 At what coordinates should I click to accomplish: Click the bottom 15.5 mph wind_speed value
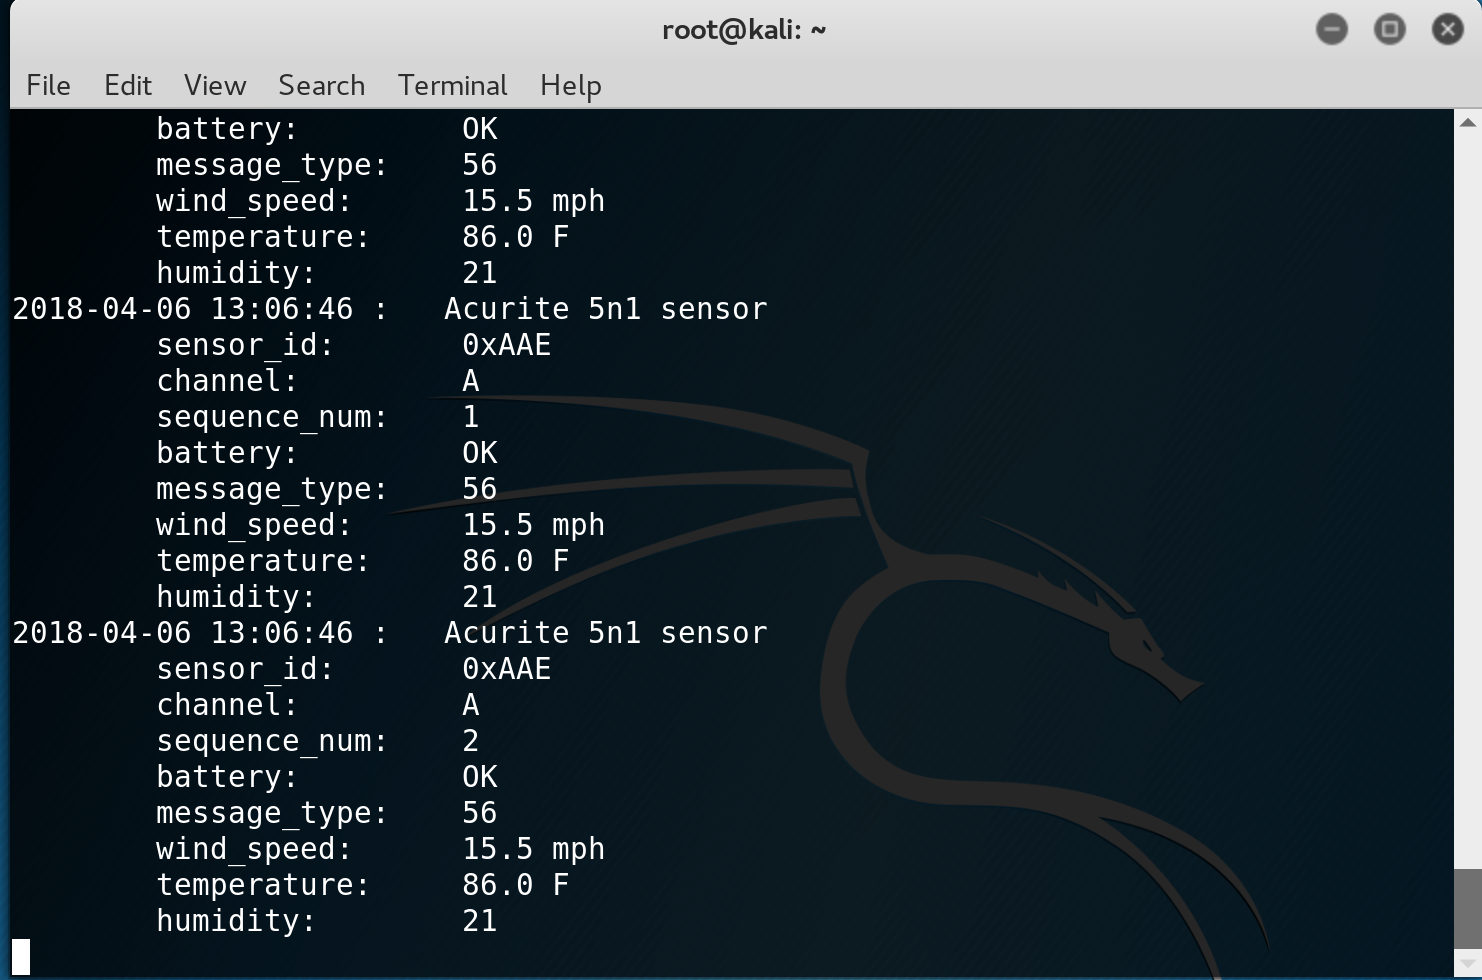click(534, 849)
